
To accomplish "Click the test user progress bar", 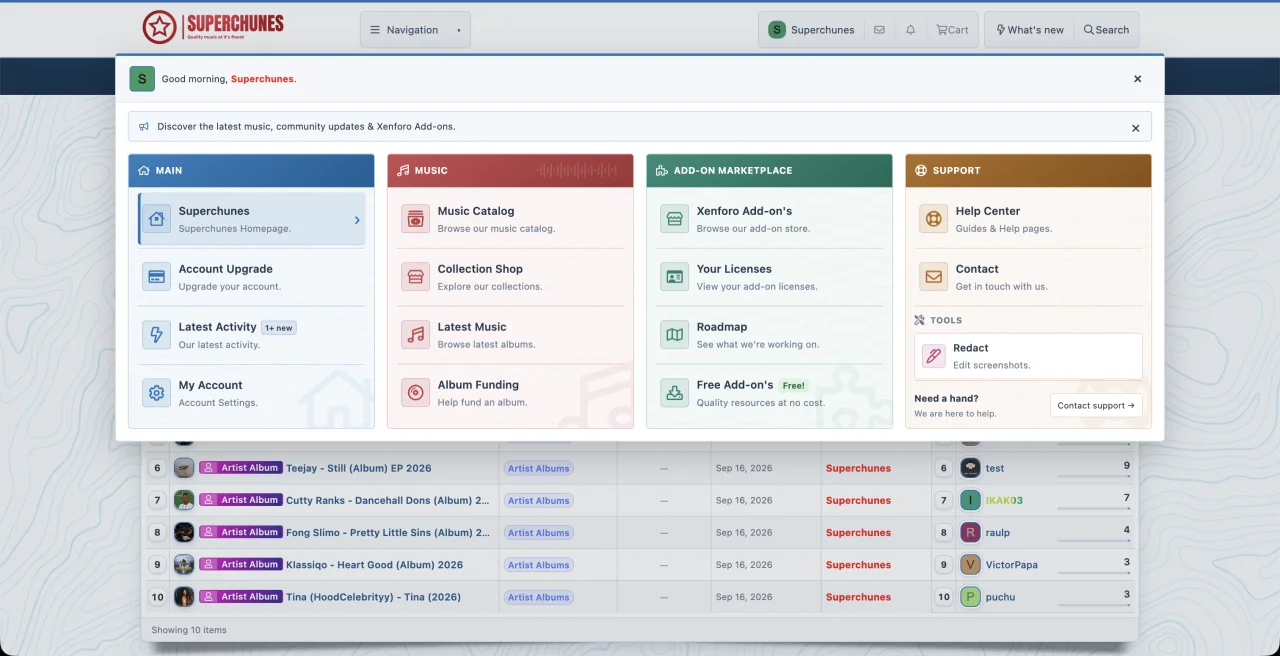I will [1094, 476].
